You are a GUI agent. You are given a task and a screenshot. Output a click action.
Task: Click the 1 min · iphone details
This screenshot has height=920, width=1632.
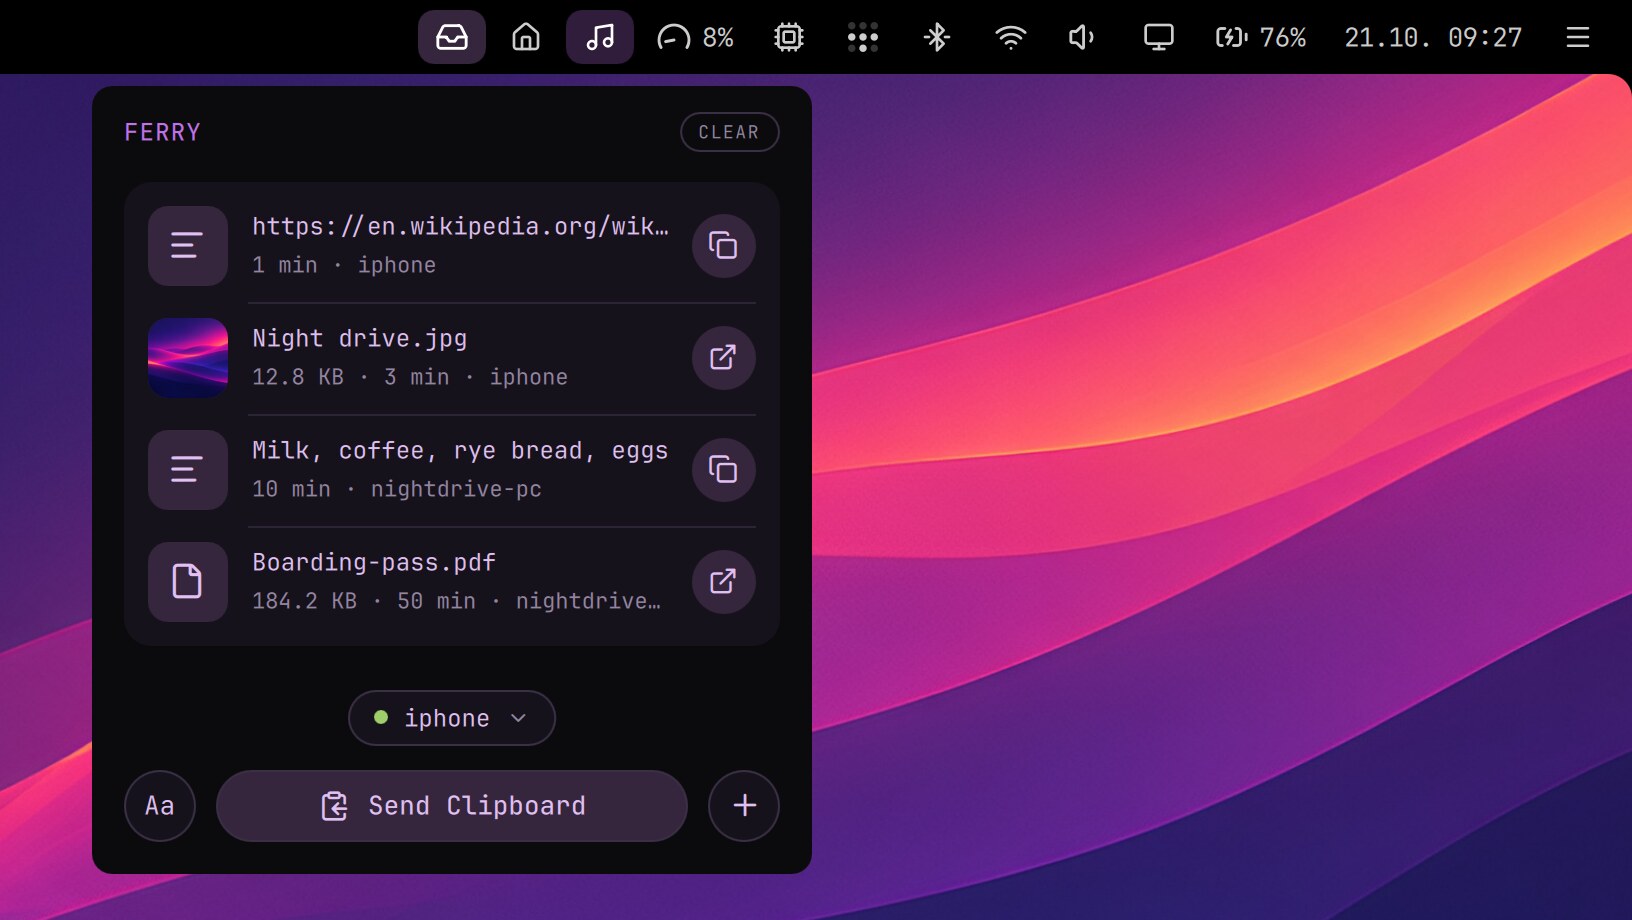pos(344,265)
